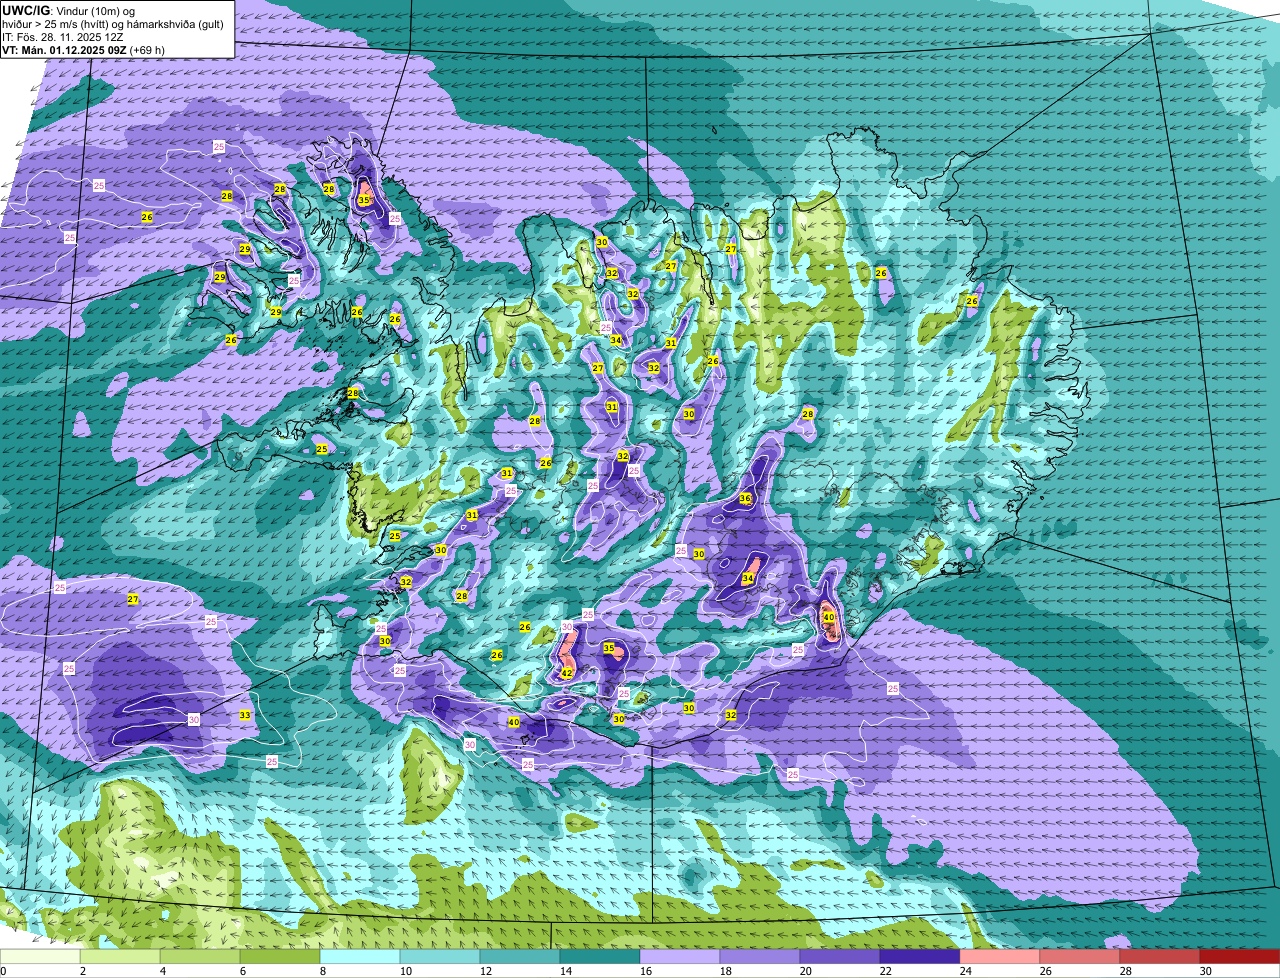Click tick label "0" on the color bar
This screenshot has height=978, width=1280.
click(3, 971)
